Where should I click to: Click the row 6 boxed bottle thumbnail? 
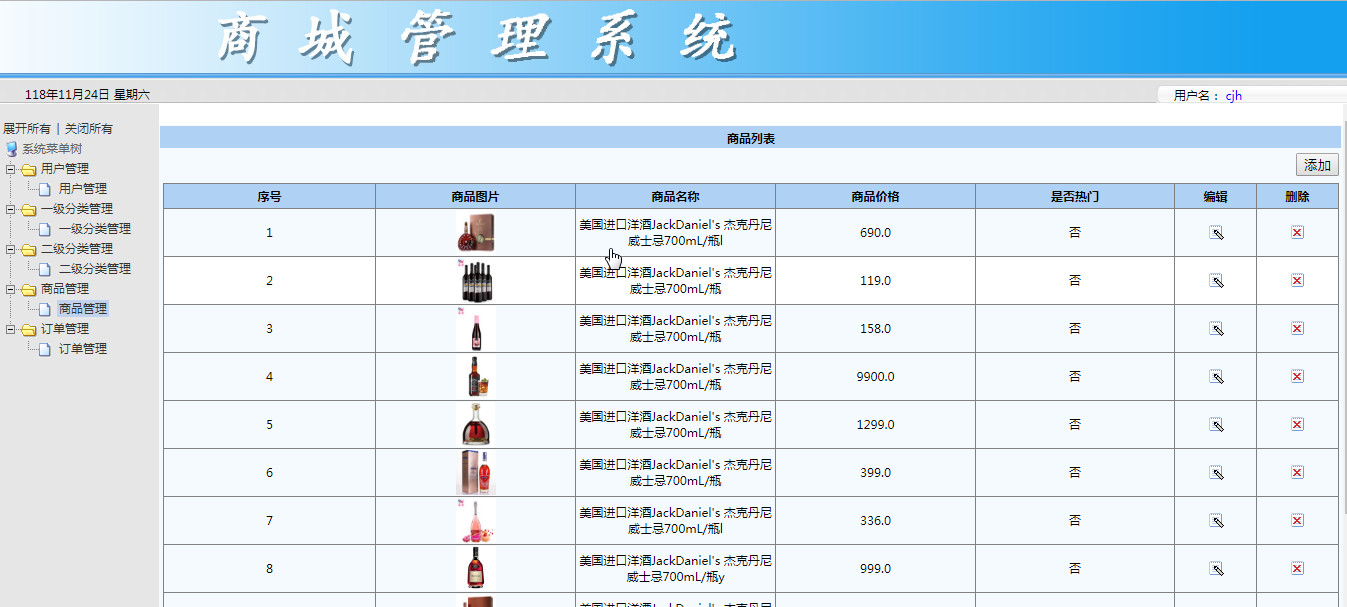475,473
